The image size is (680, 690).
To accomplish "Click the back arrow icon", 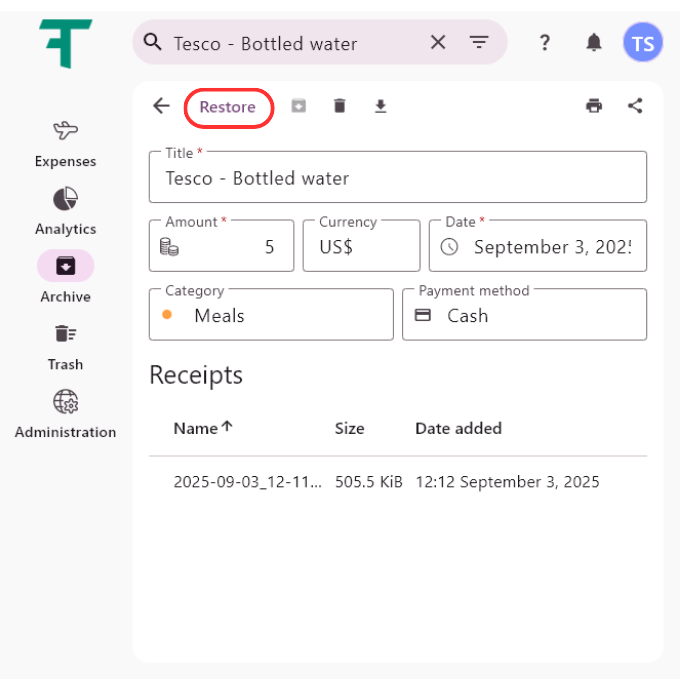I will point(162,106).
